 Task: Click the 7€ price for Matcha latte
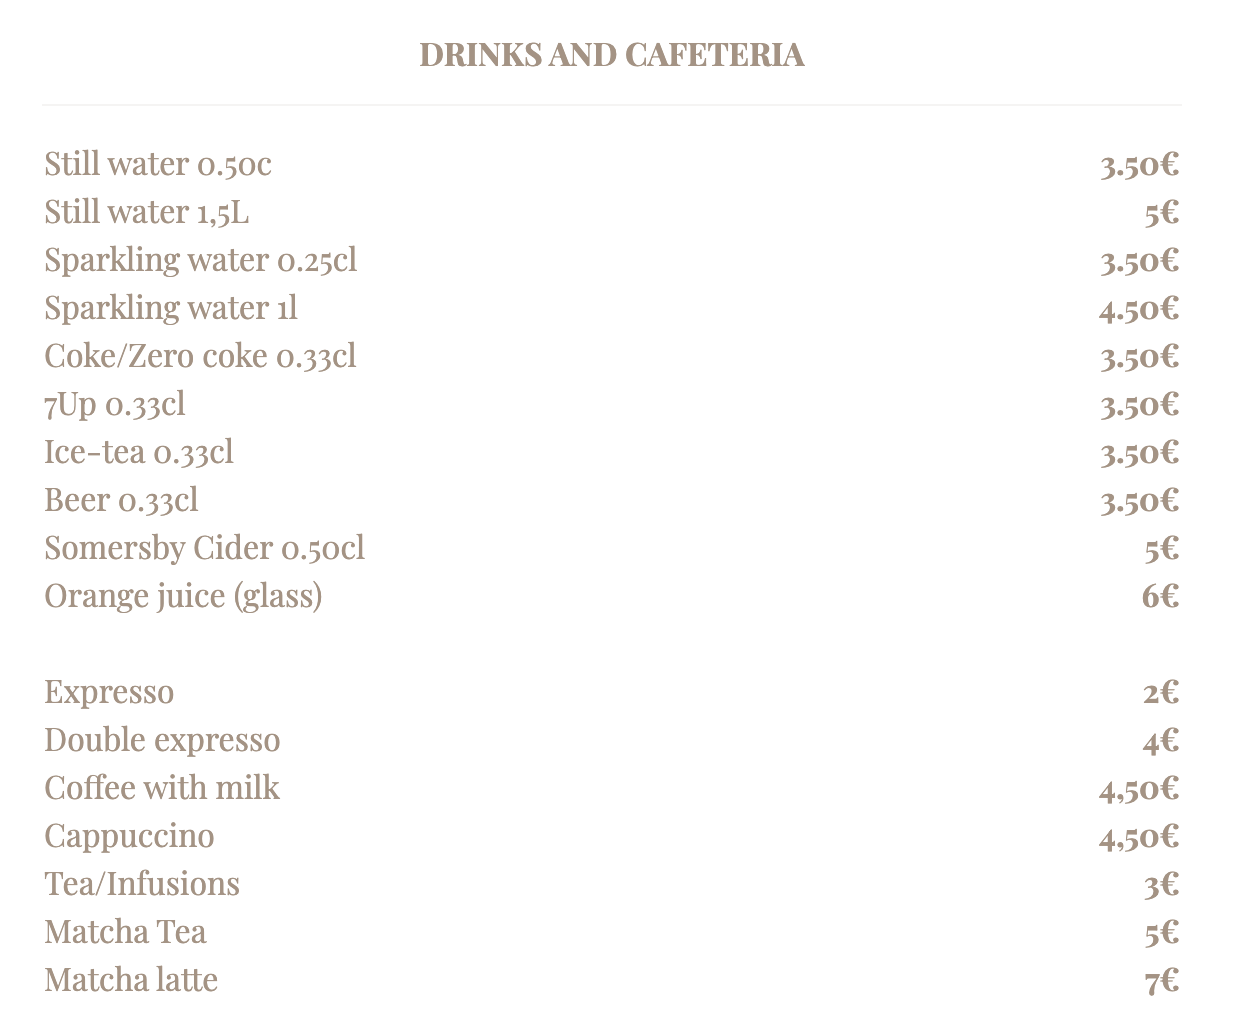click(1162, 981)
